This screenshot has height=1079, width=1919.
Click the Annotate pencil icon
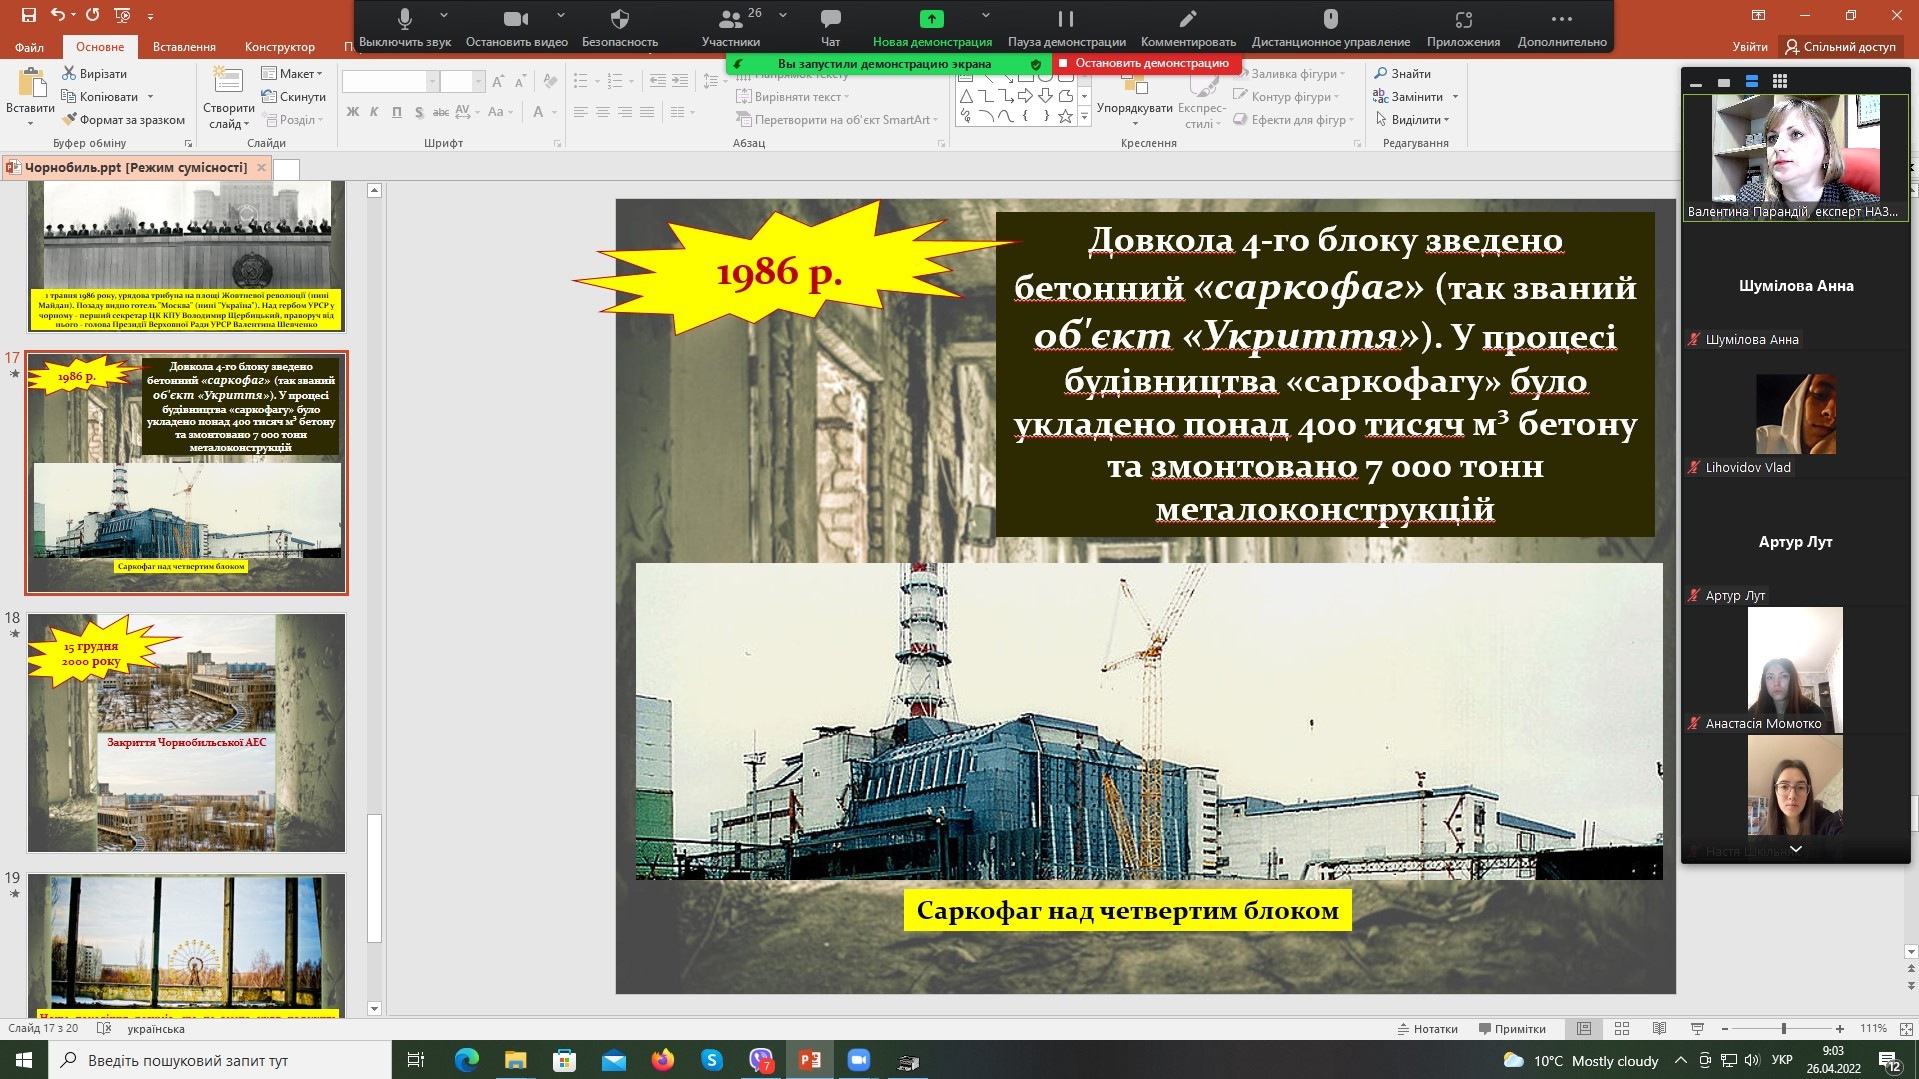pyautogui.click(x=1187, y=19)
